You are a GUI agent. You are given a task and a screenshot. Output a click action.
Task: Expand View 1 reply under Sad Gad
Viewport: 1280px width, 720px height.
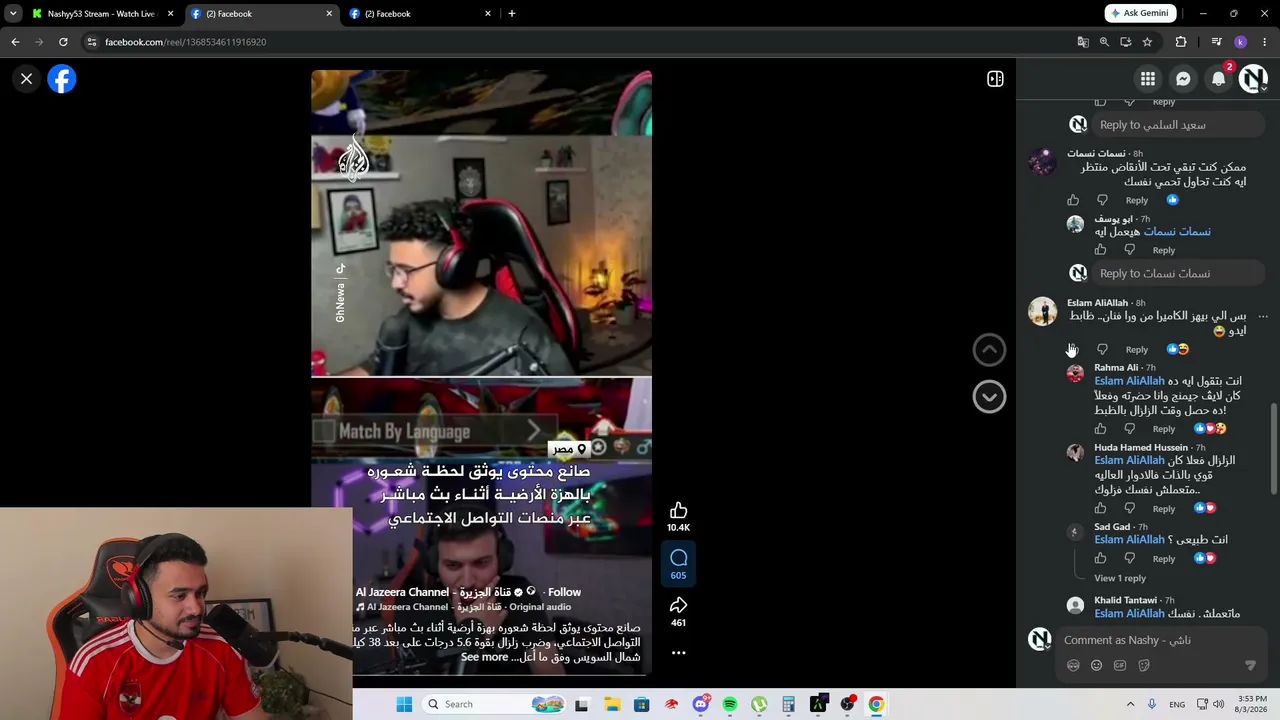pos(1120,578)
